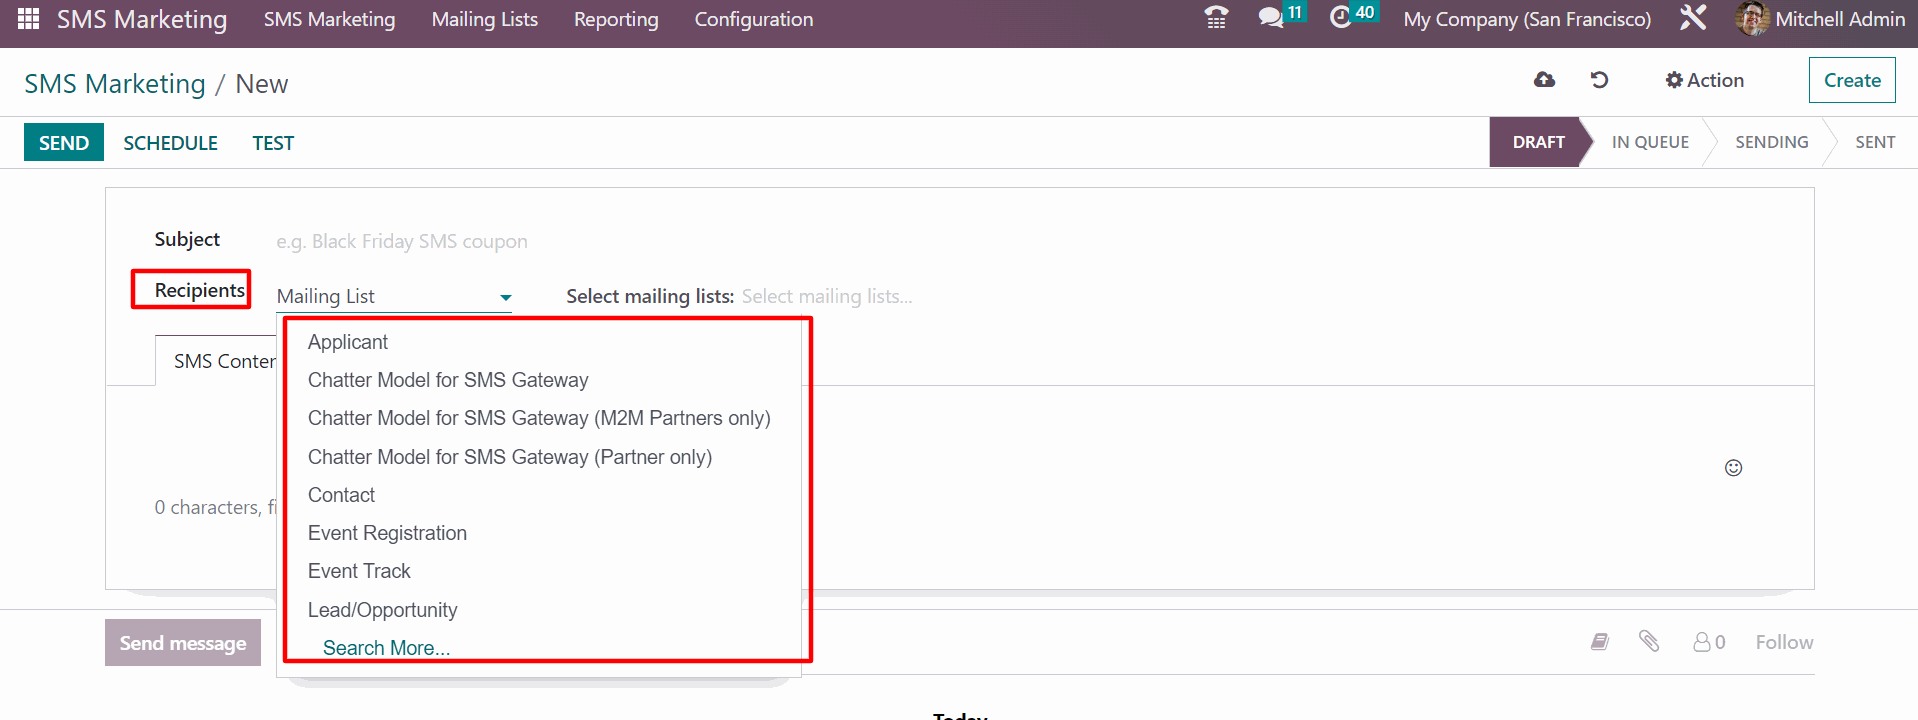Screen dimensions: 1918x720
Task: Click Mitchell Admin user avatar
Action: 1752,19
